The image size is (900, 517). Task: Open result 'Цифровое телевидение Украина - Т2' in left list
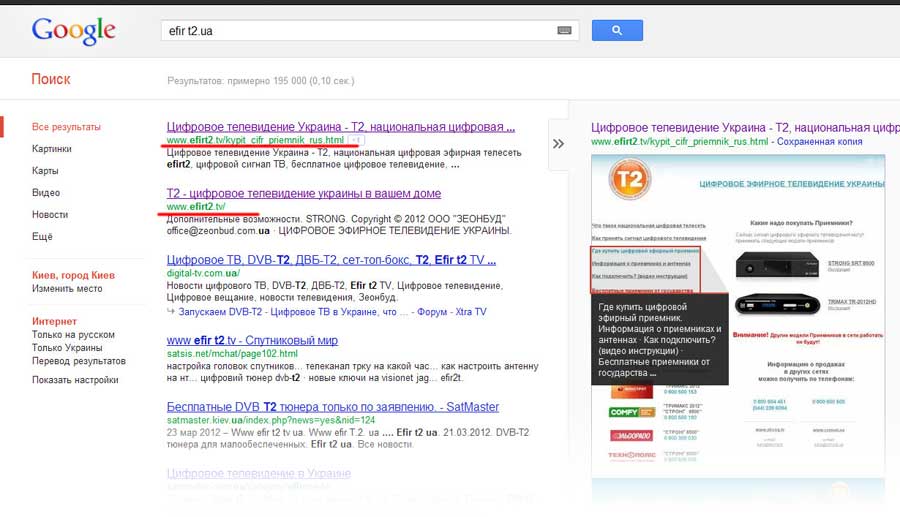340,127
